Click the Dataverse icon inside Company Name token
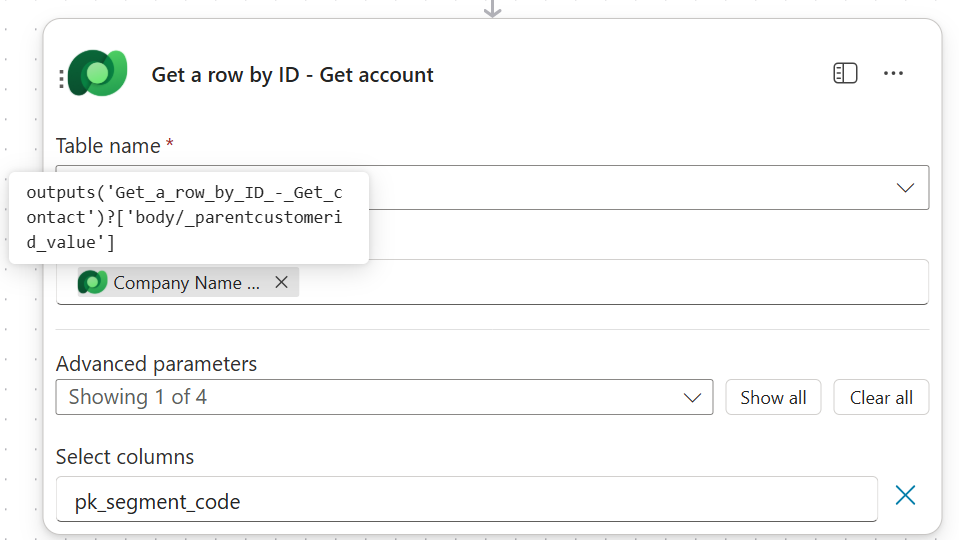959x540 pixels. point(93,283)
